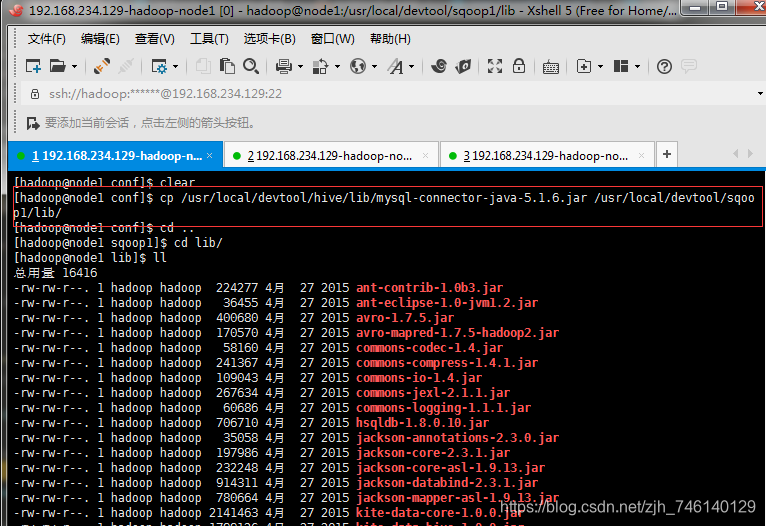Open the session Properties gear icon
The image size is (766, 526).
tap(159, 66)
